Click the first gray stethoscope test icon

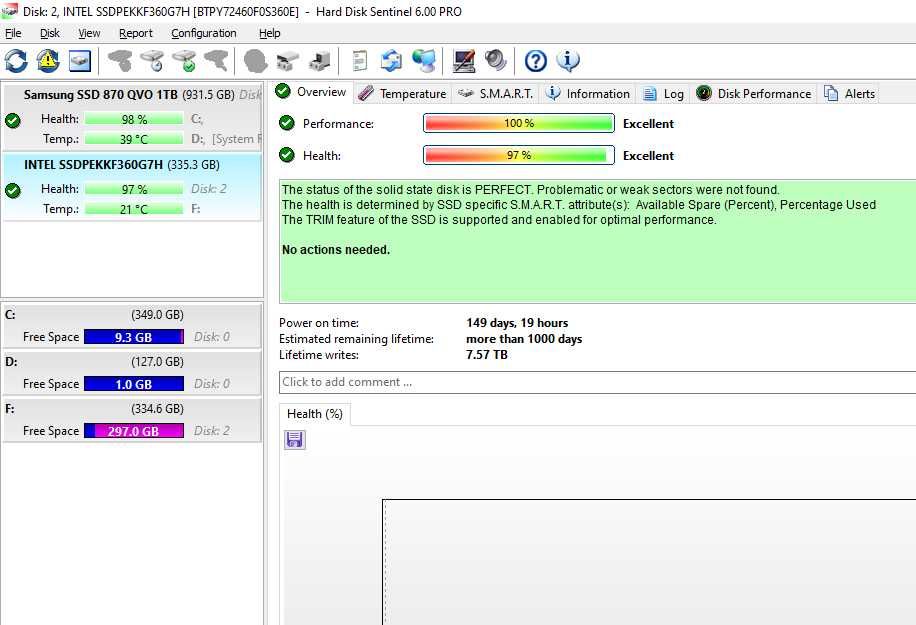(x=120, y=61)
